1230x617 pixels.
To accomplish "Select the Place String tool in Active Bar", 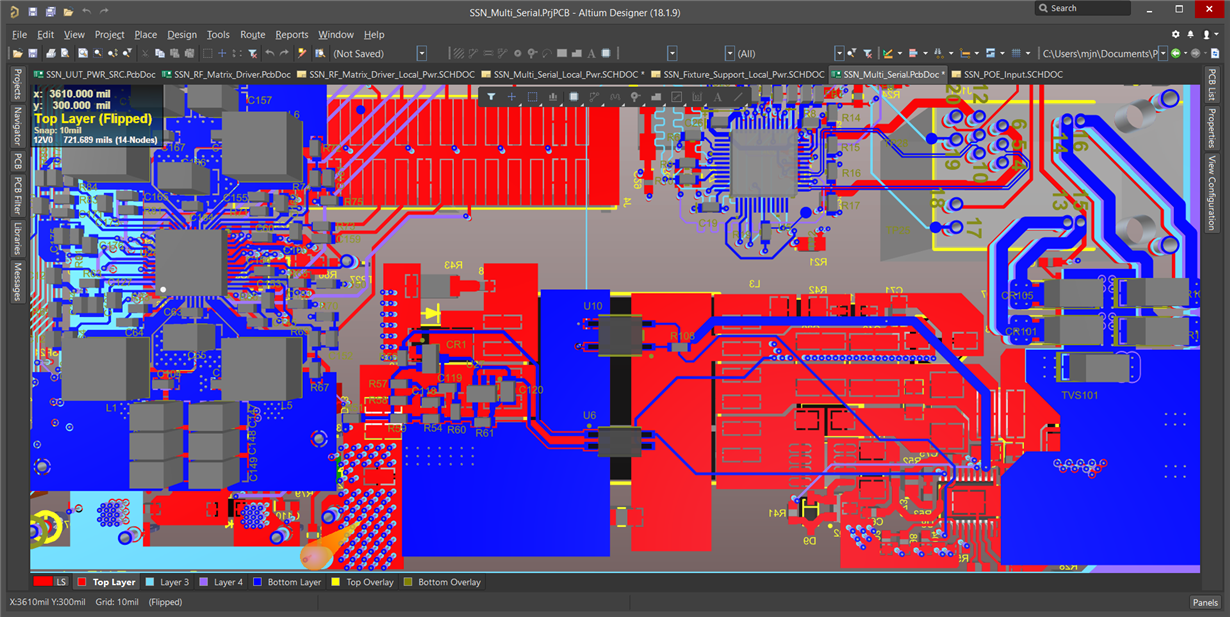I will [717, 97].
